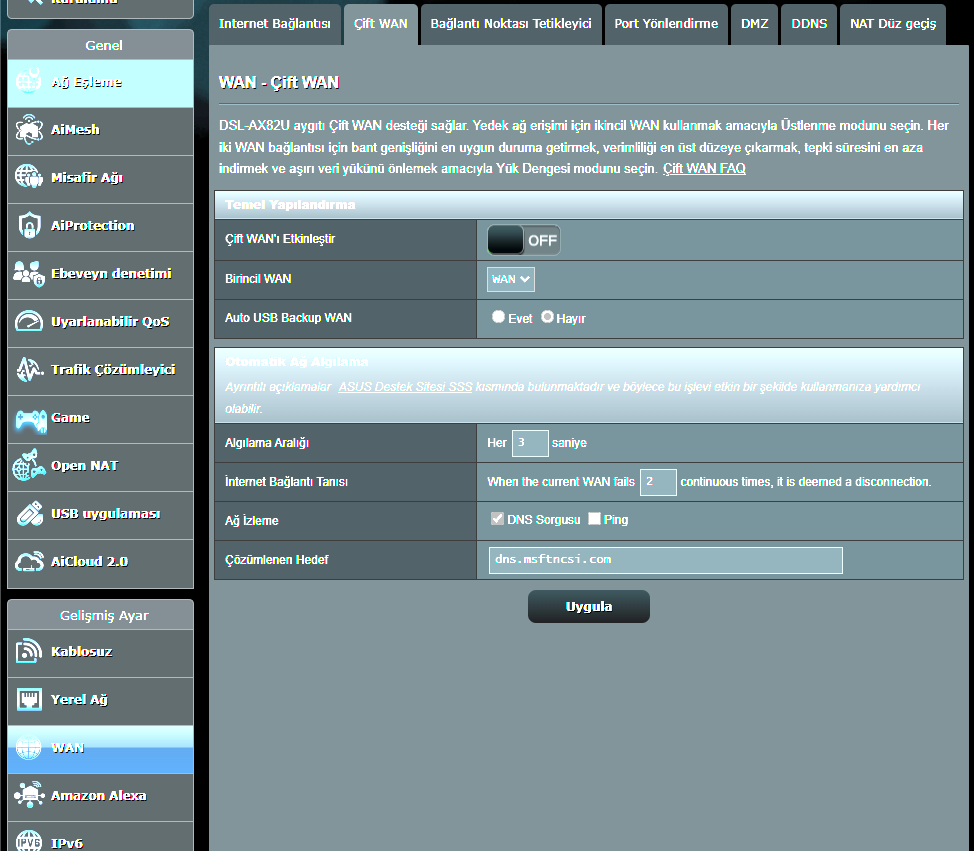The height and width of the screenshot is (851, 974).
Task: Select the AiProtection shield icon
Action: [29, 225]
